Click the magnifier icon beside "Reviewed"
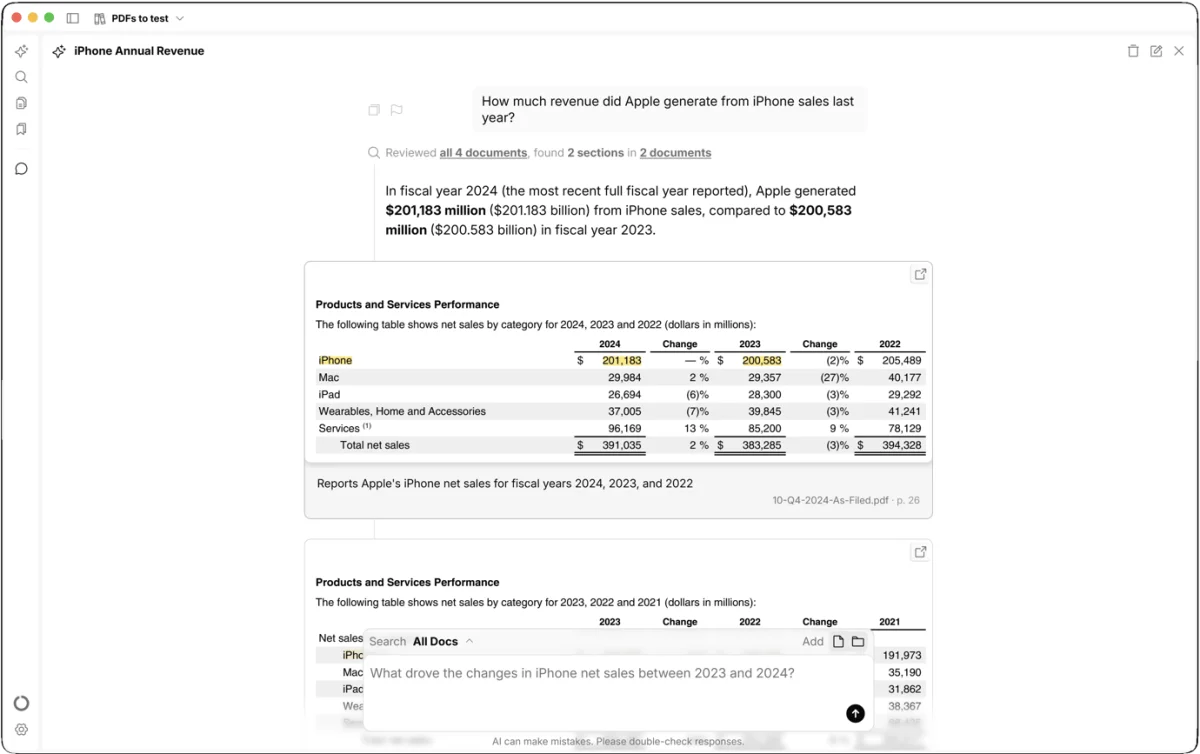 [x=374, y=153]
